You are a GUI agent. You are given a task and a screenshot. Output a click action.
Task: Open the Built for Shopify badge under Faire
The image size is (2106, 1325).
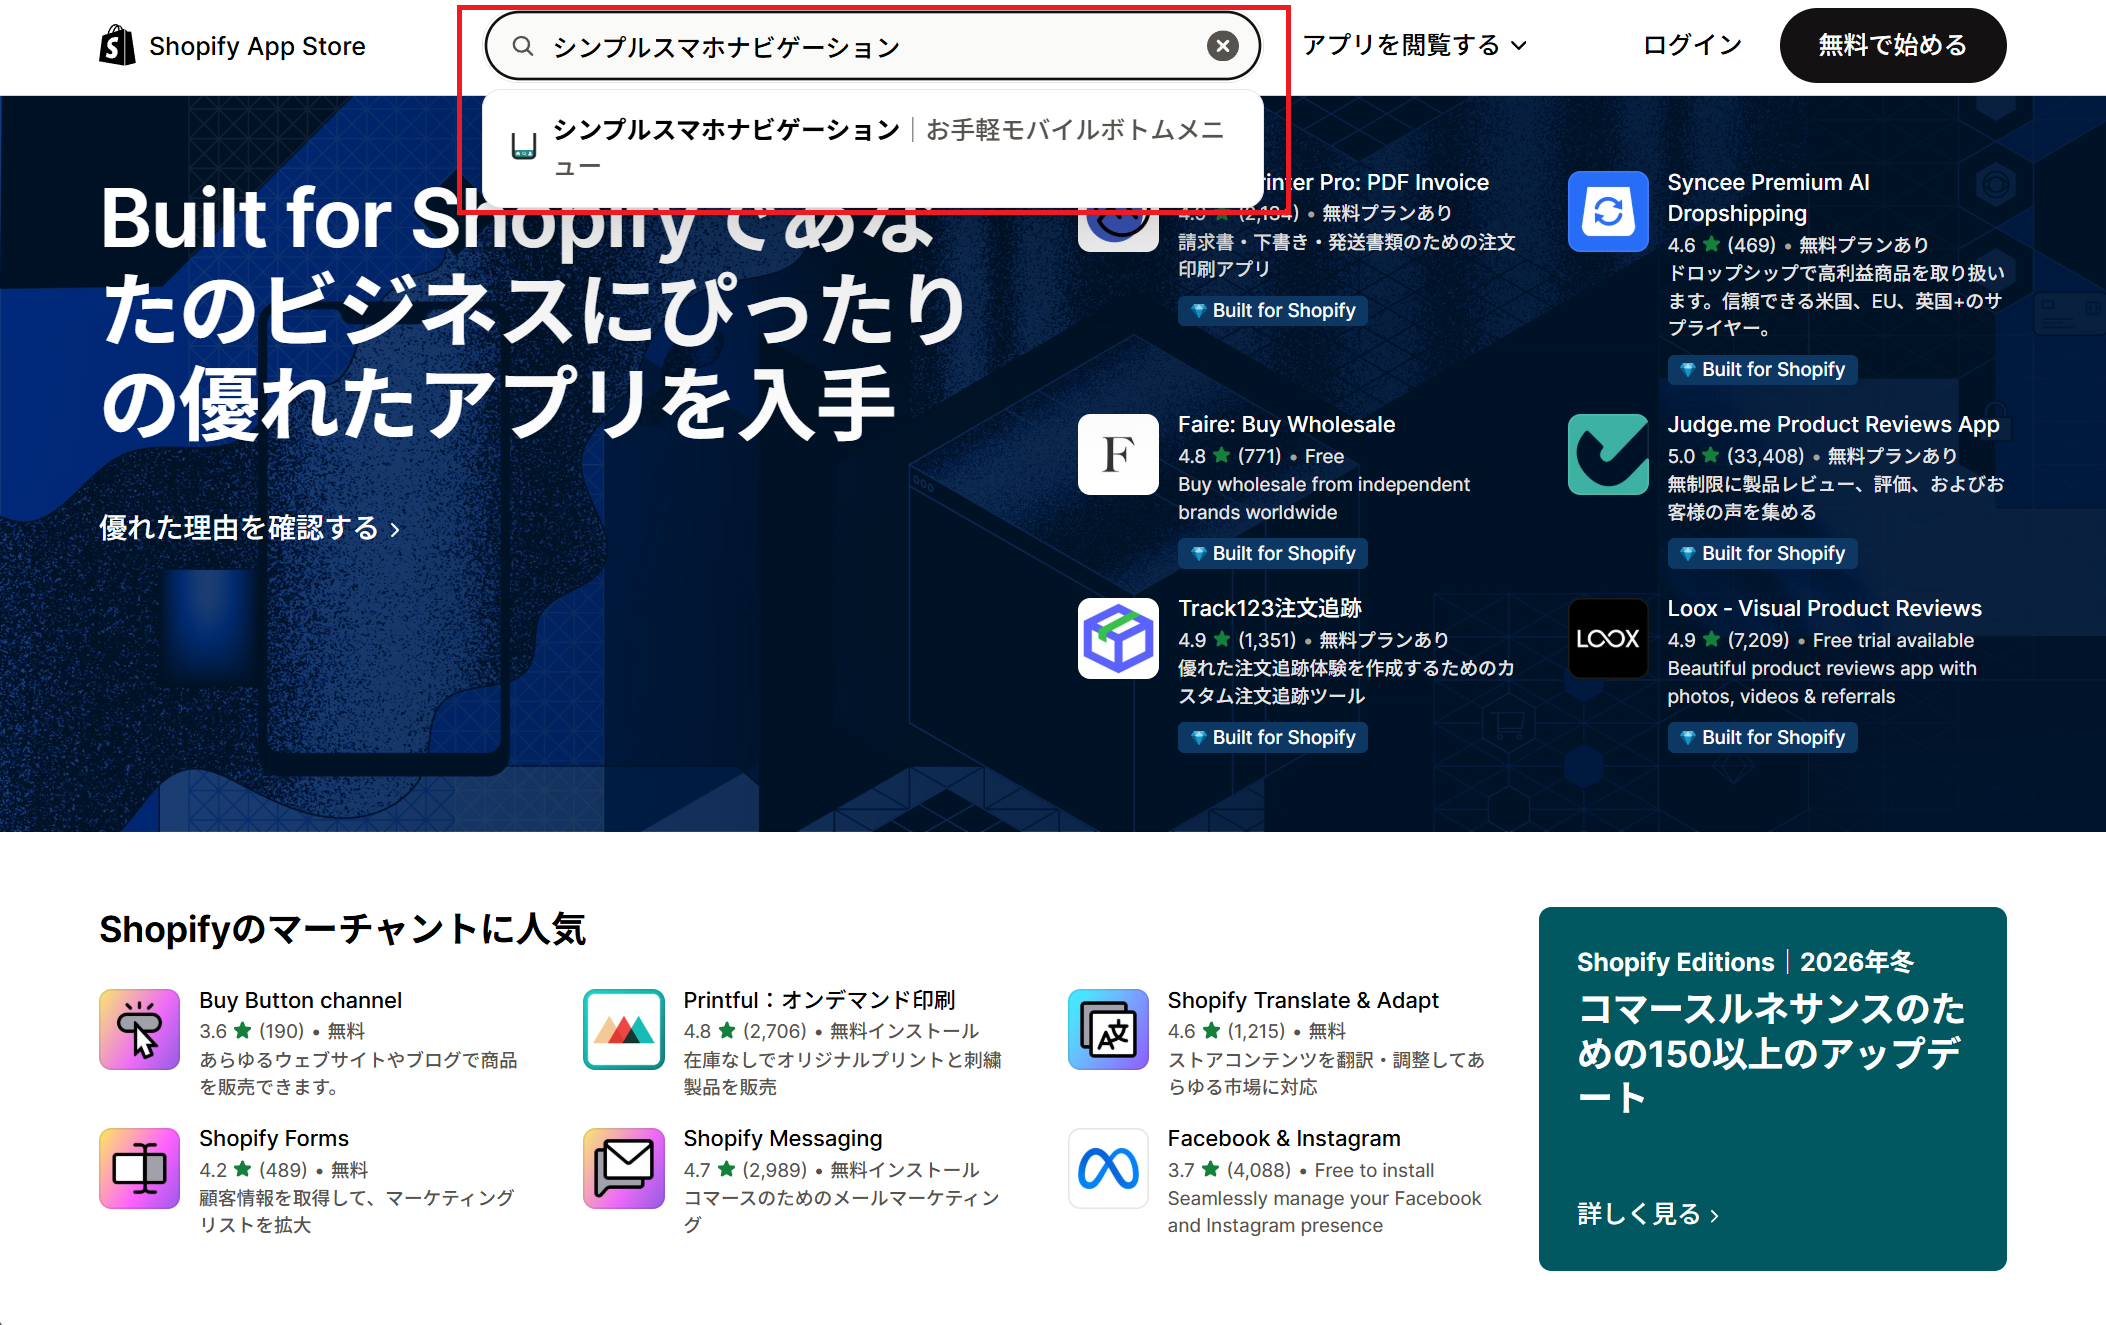pos(1271,553)
